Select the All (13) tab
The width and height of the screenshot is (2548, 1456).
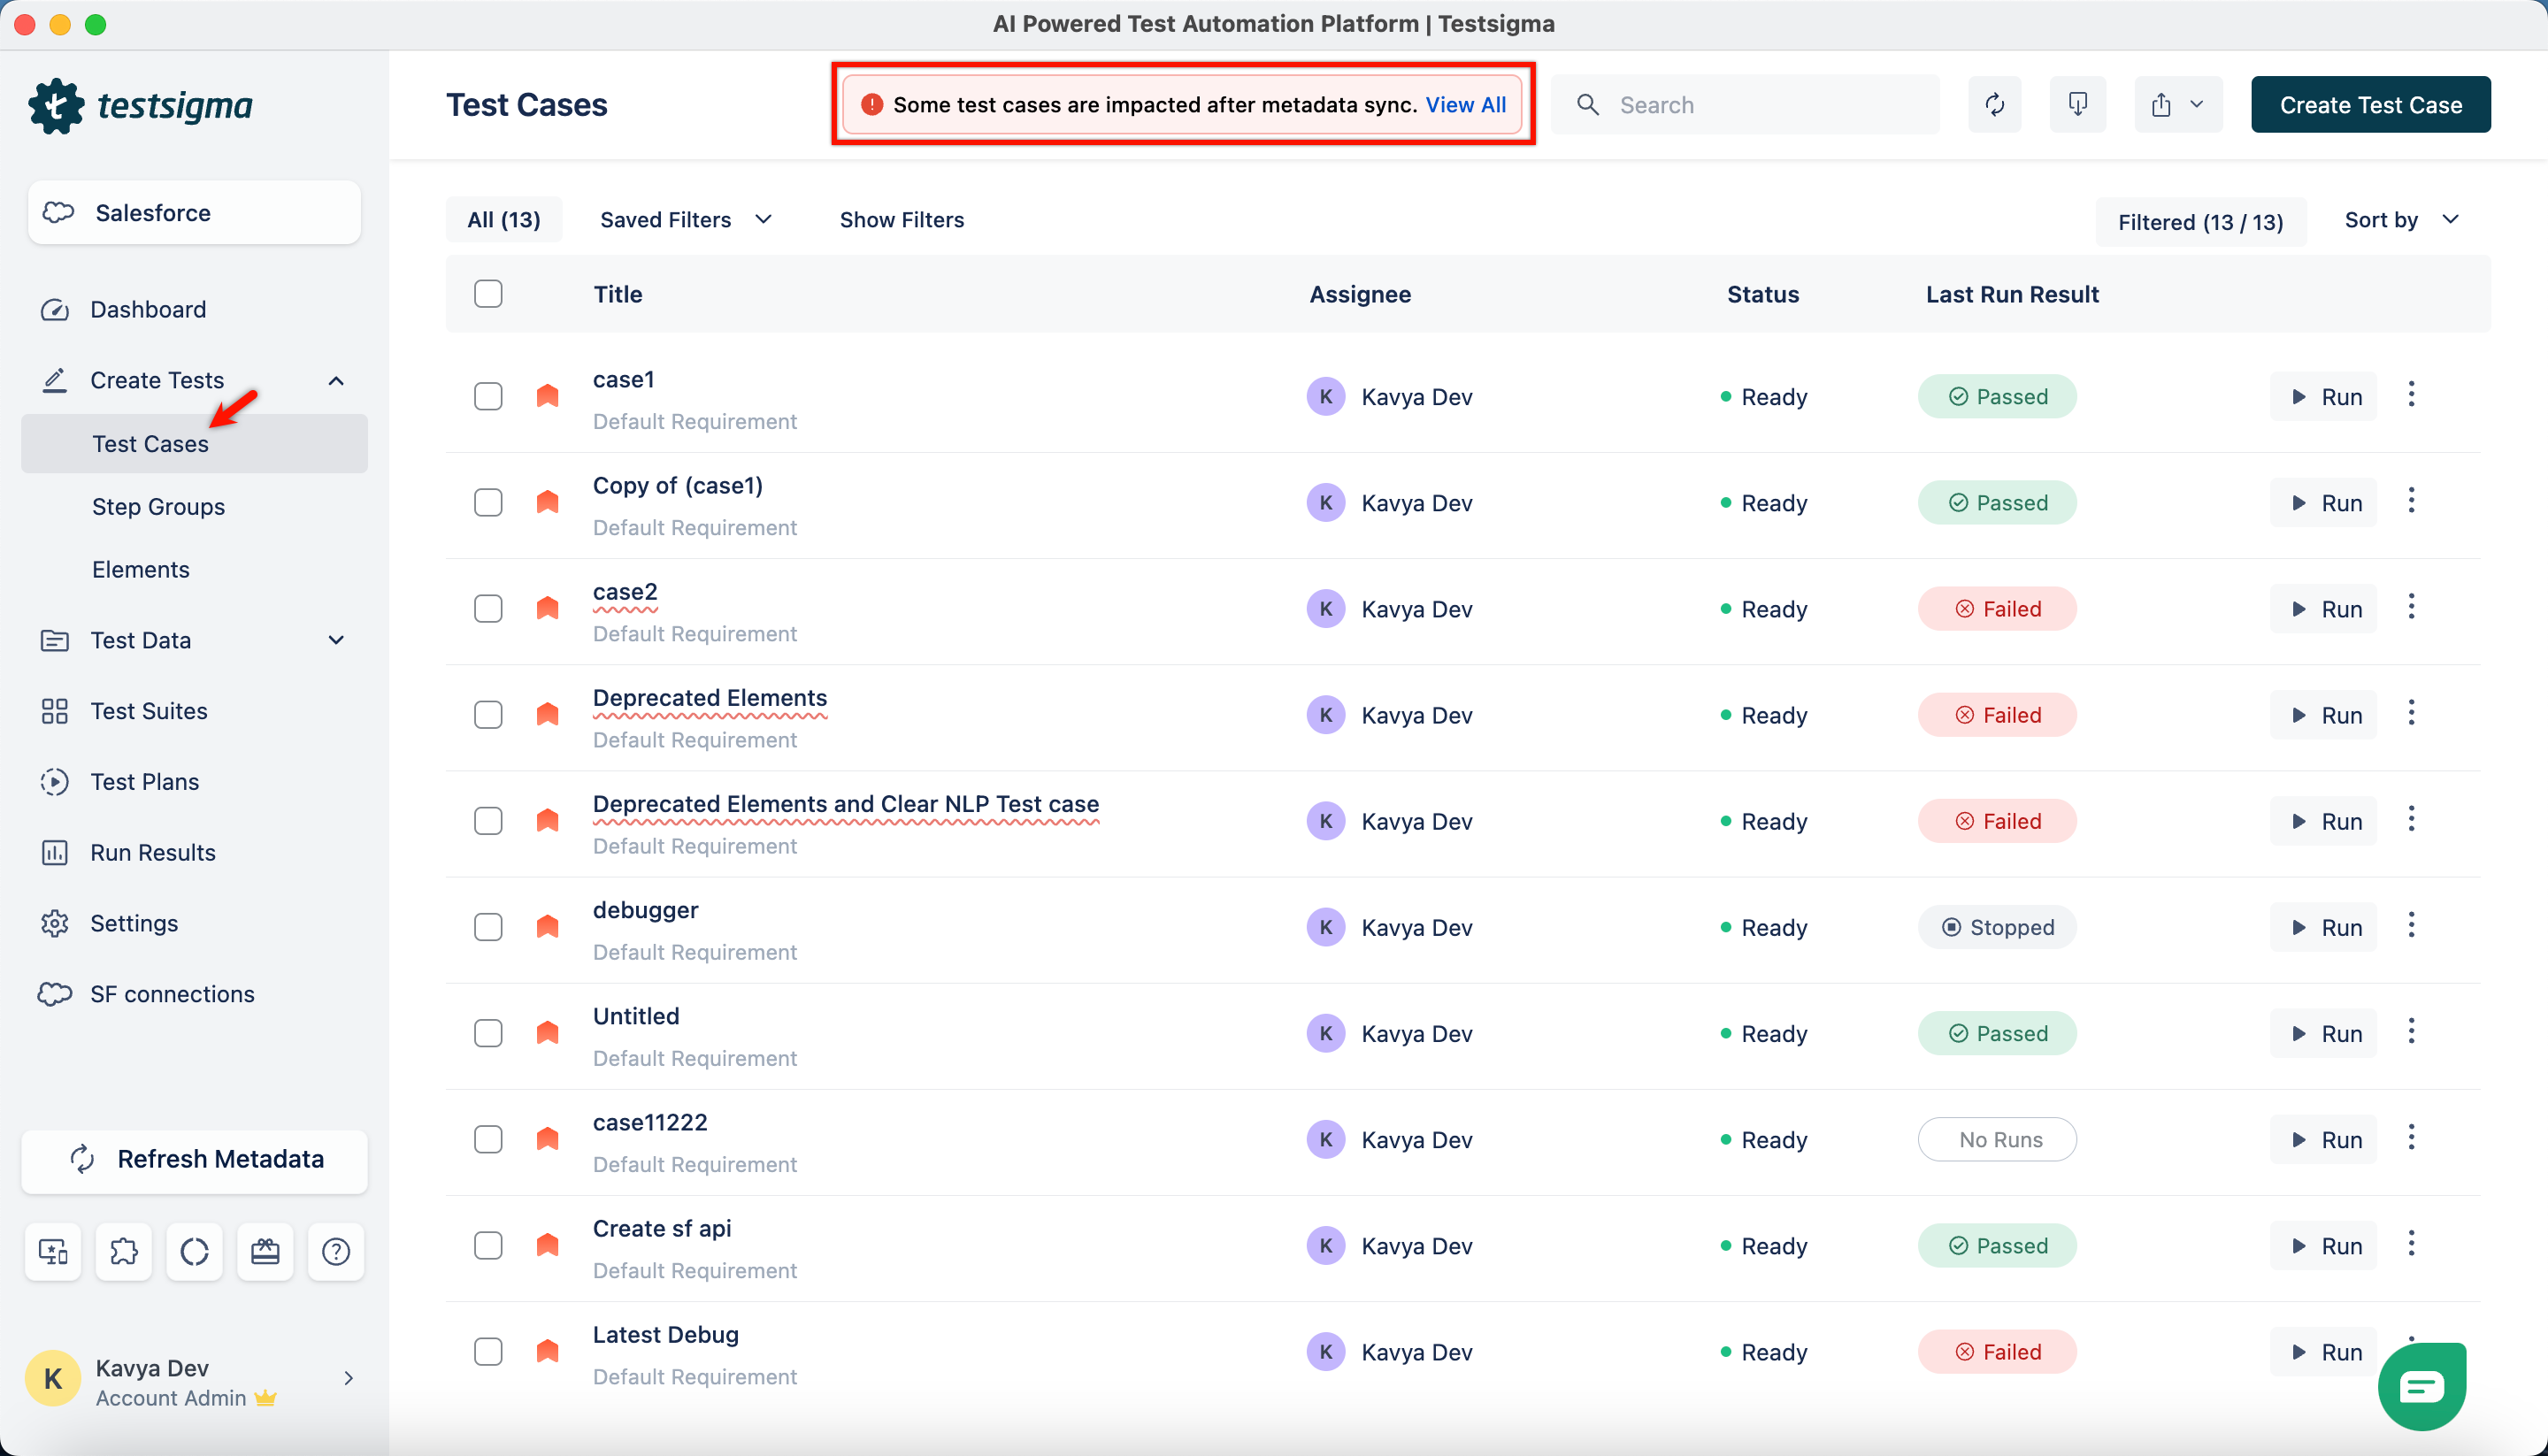click(x=504, y=220)
